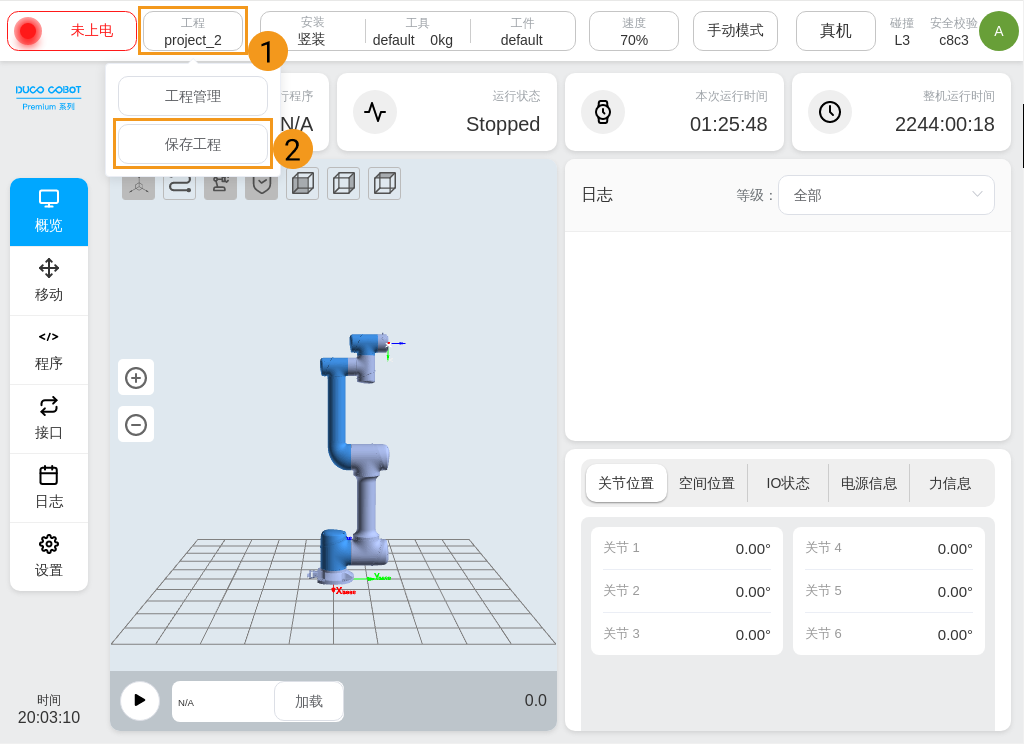Image resolution: width=1024 pixels, height=744 pixels.
Task: Open the 碰撞 L3 collision level
Action: [902, 31]
